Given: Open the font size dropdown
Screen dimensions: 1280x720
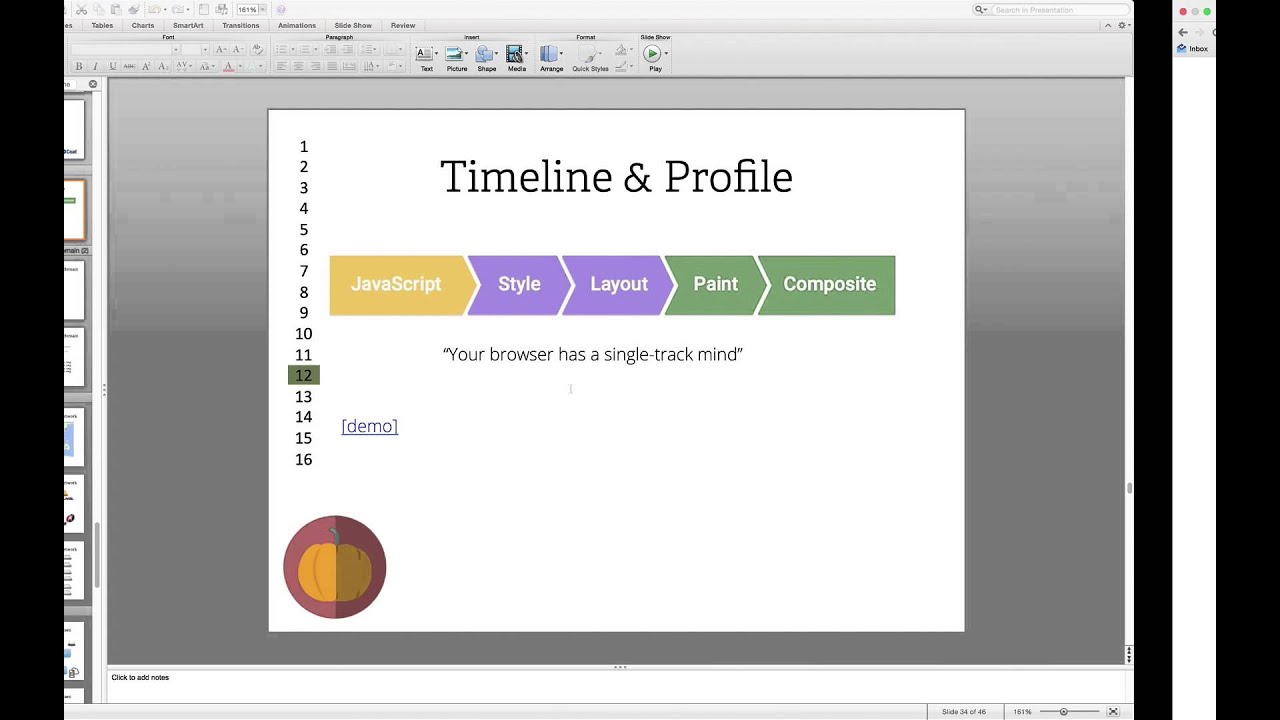Looking at the screenshot, I should pyautogui.click(x=205, y=49).
